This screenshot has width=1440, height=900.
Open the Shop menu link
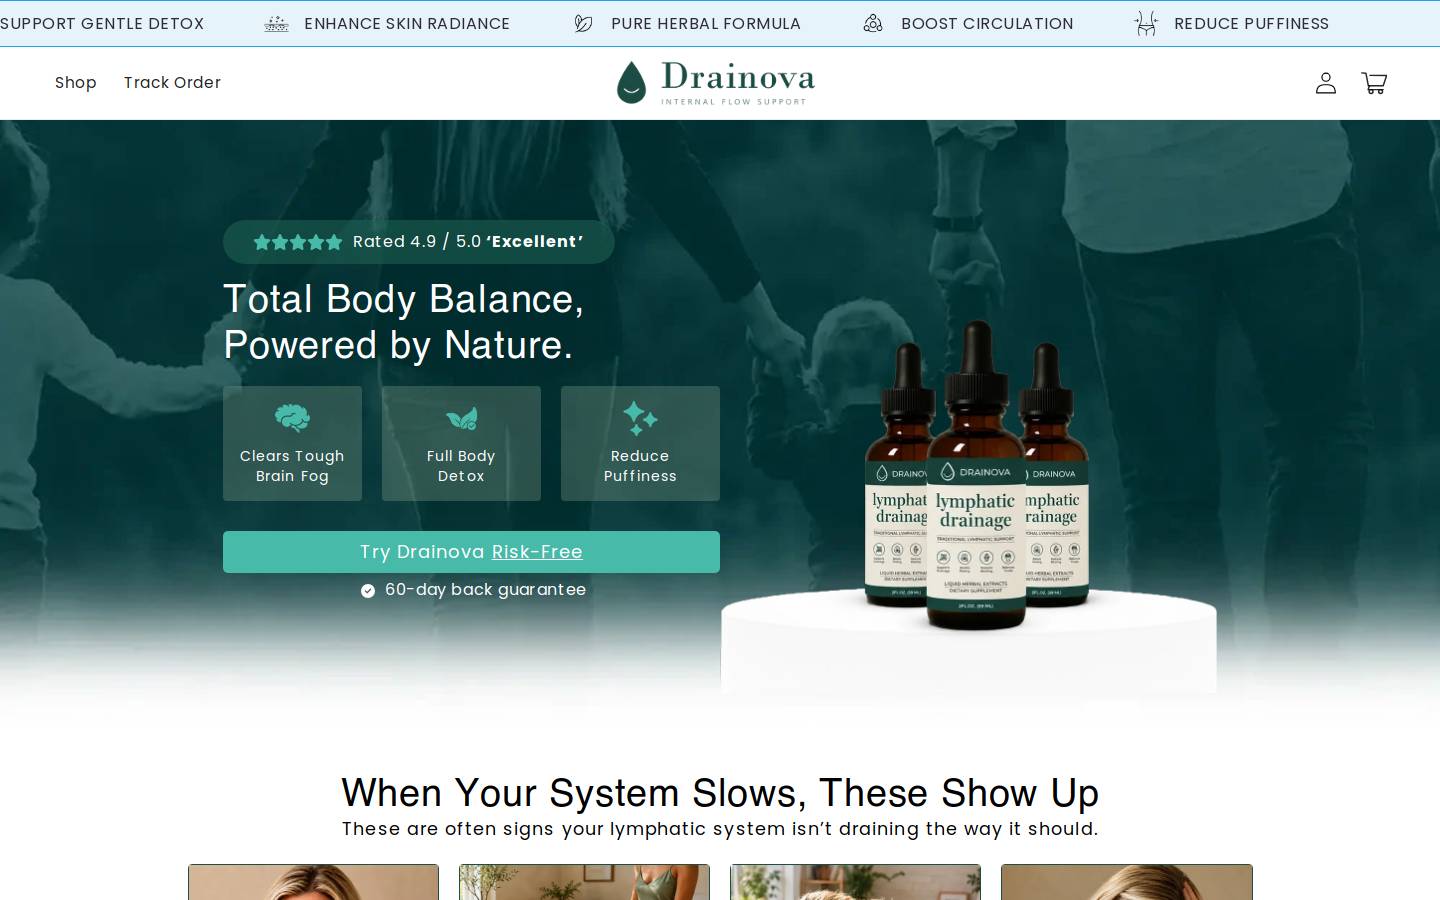[x=76, y=83]
